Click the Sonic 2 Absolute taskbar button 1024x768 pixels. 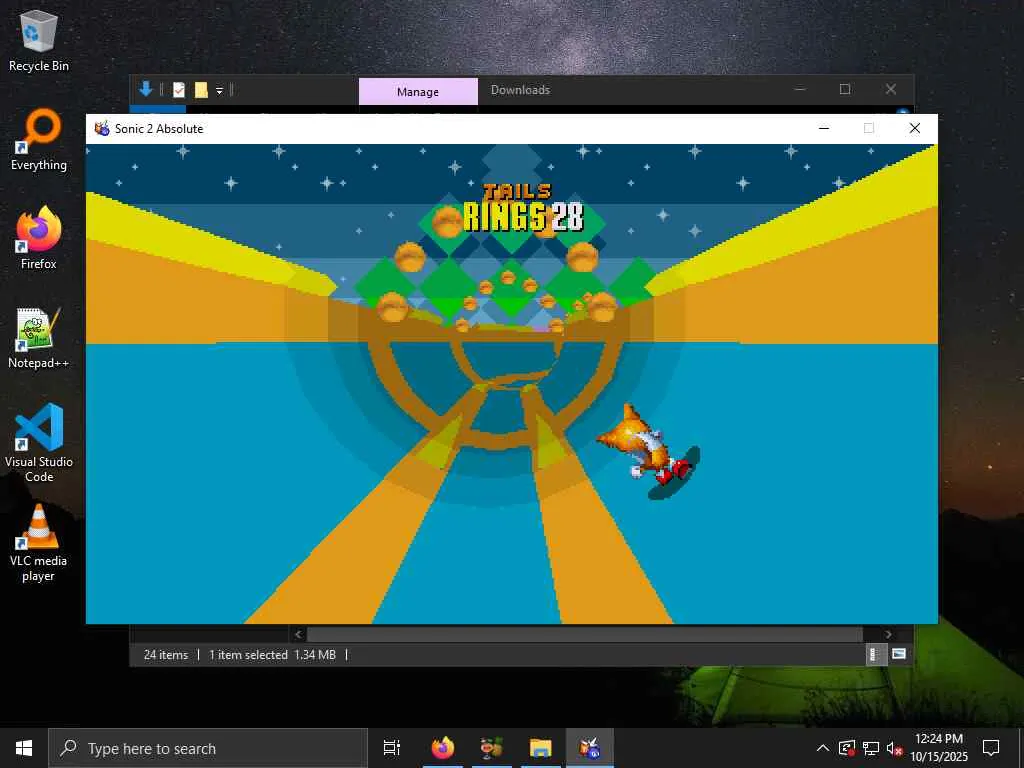pyautogui.click(x=590, y=748)
